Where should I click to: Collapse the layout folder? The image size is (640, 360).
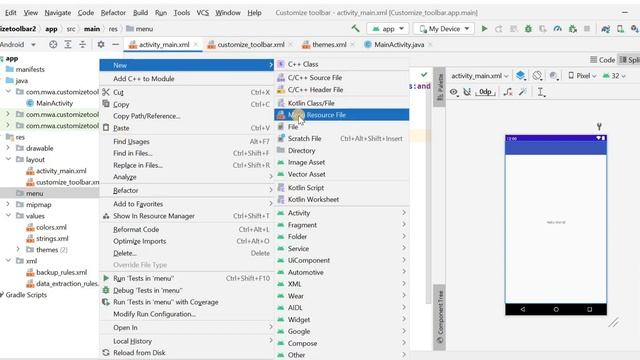point(8,159)
